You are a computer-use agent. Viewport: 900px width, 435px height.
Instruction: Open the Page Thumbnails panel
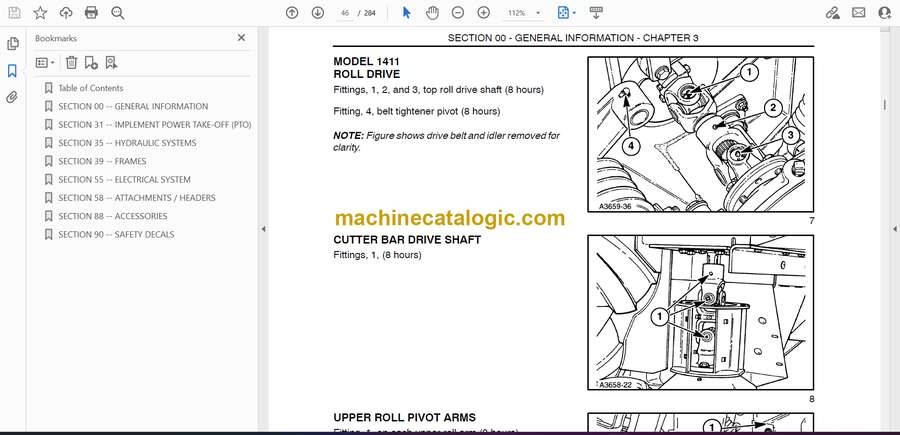click(x=13, y=44)
